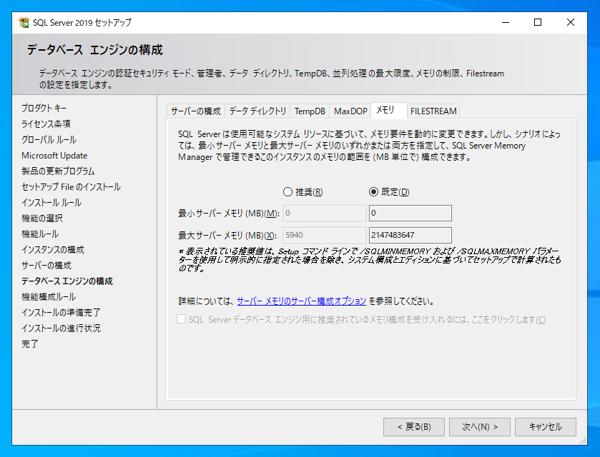
Task: Click 機能の選択 in the step list
Action: click(x=42, y=218)
